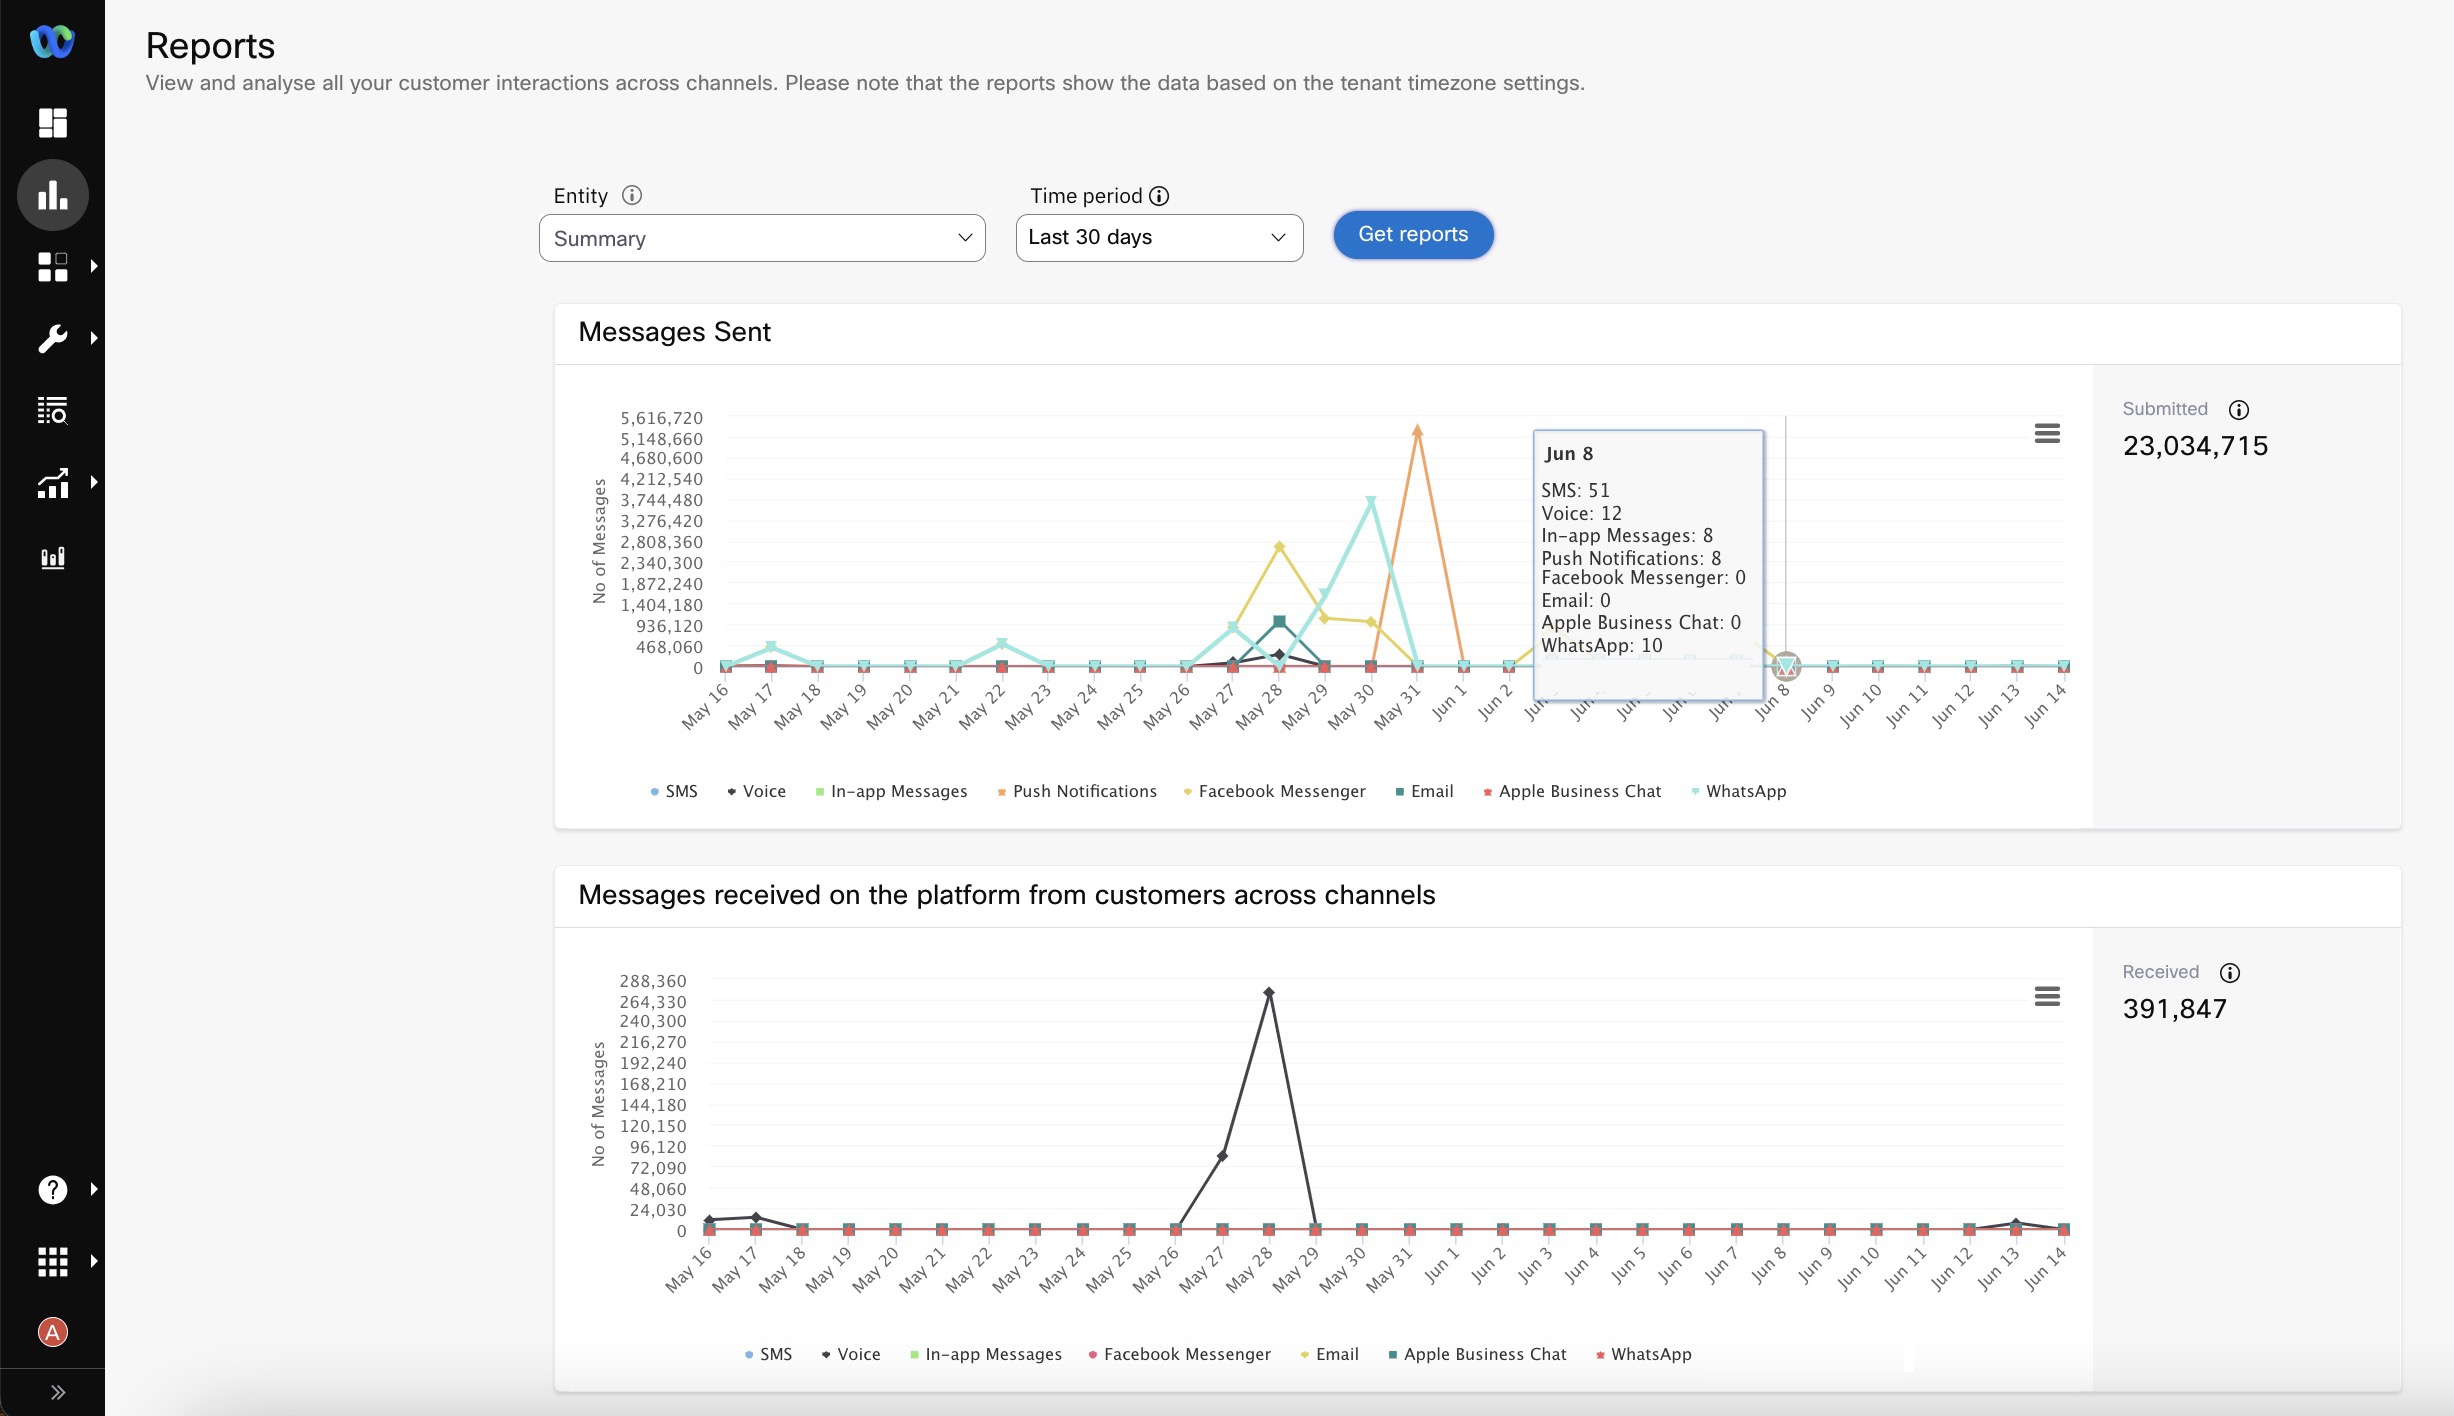The height and width of the screenshot is (1416, 2454).
Task: Toggle Email in received chart legend
Action: [x=1329, y=1354]
